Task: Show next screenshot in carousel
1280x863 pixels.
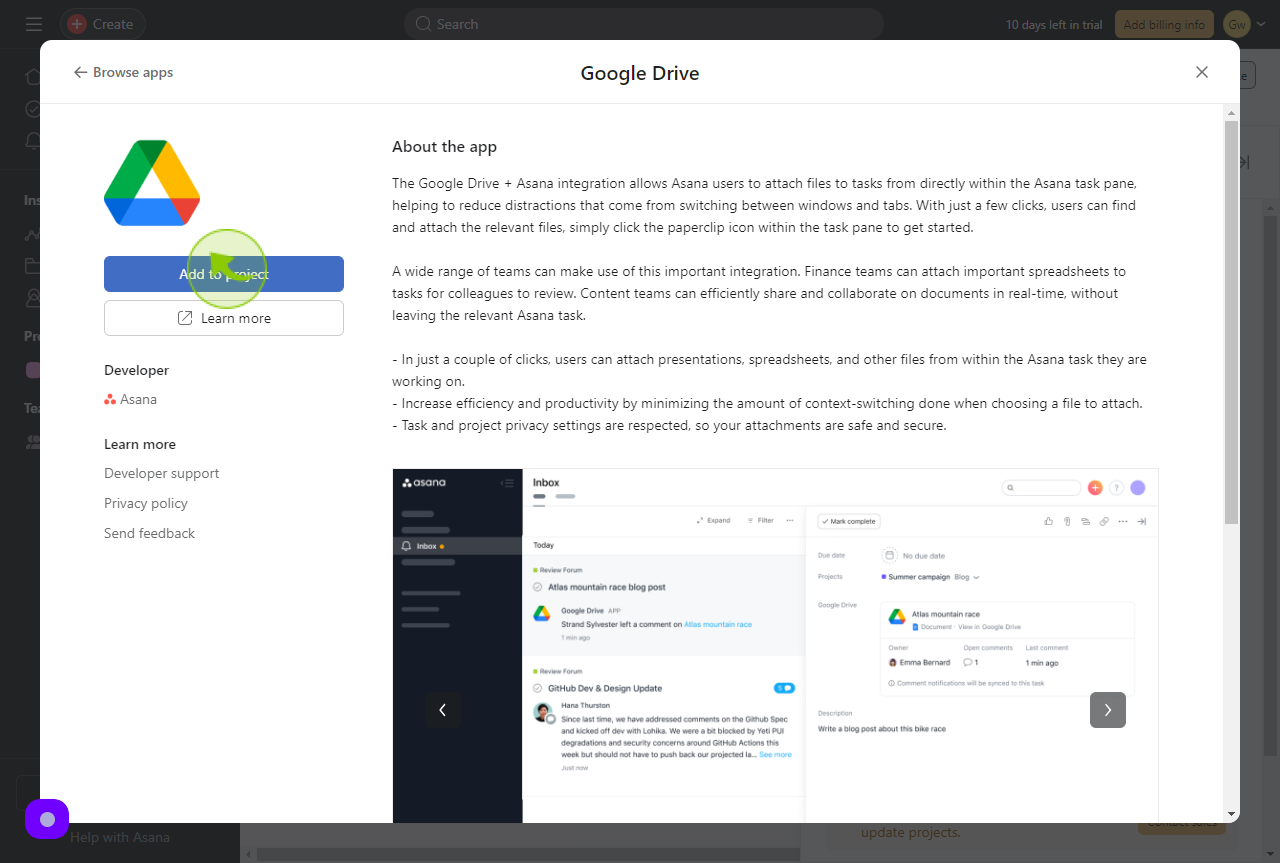Action: (1108, 710)
